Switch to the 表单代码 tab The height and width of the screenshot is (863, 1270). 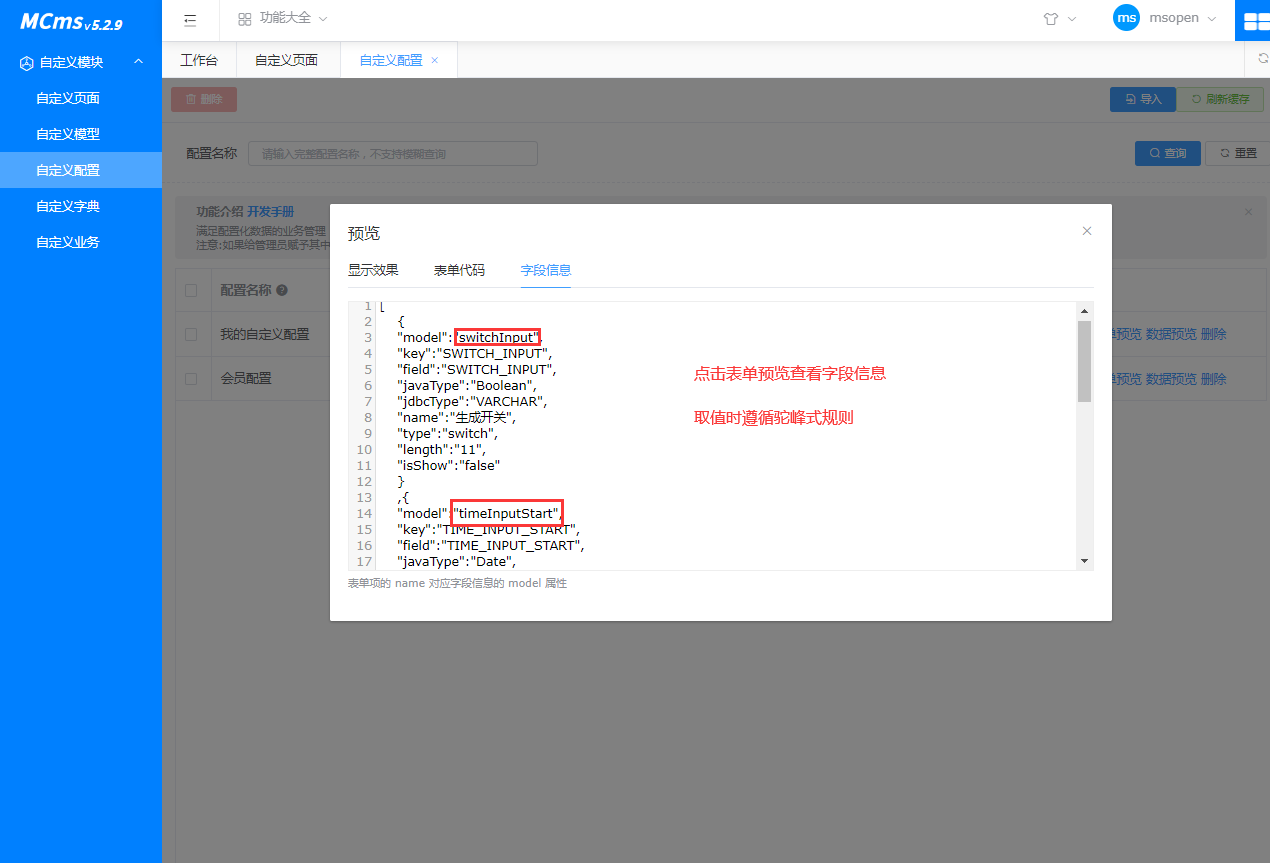(459, 270)
